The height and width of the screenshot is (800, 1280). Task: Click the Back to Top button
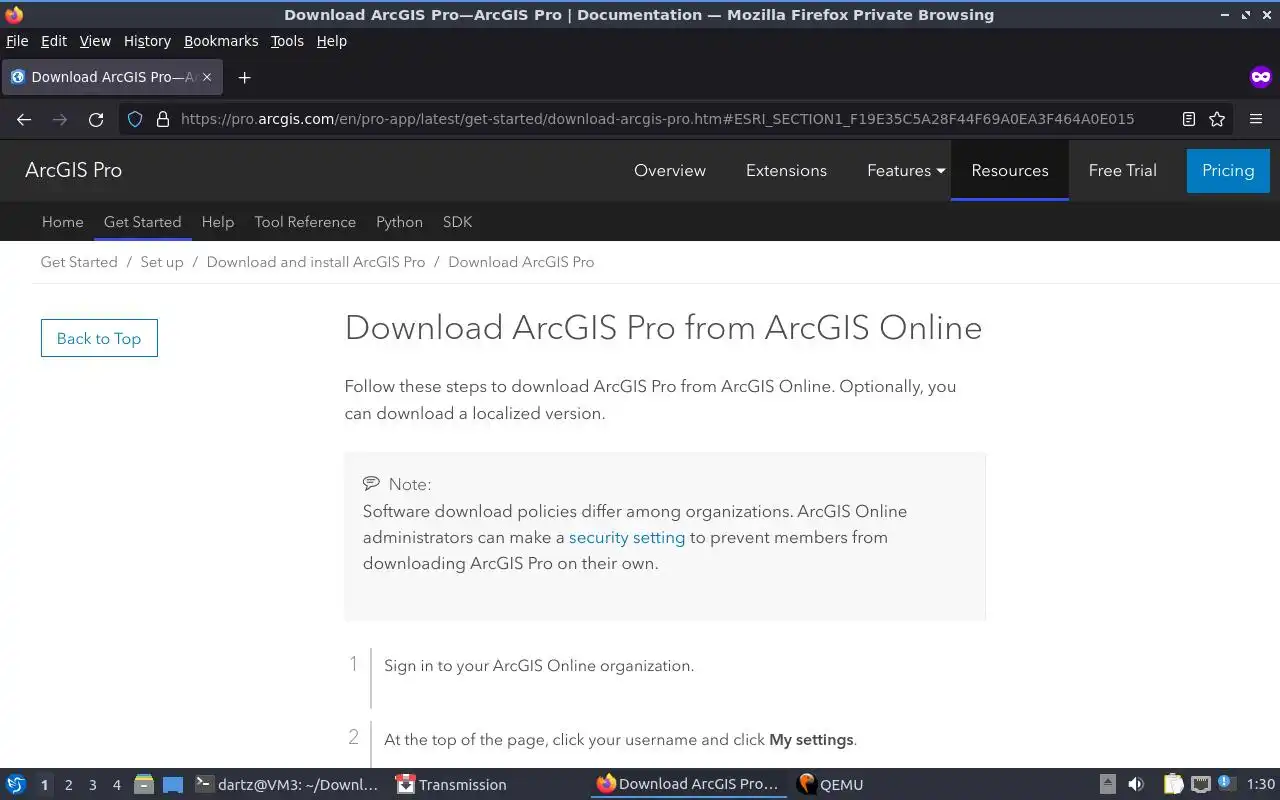(x=99, y=338)
